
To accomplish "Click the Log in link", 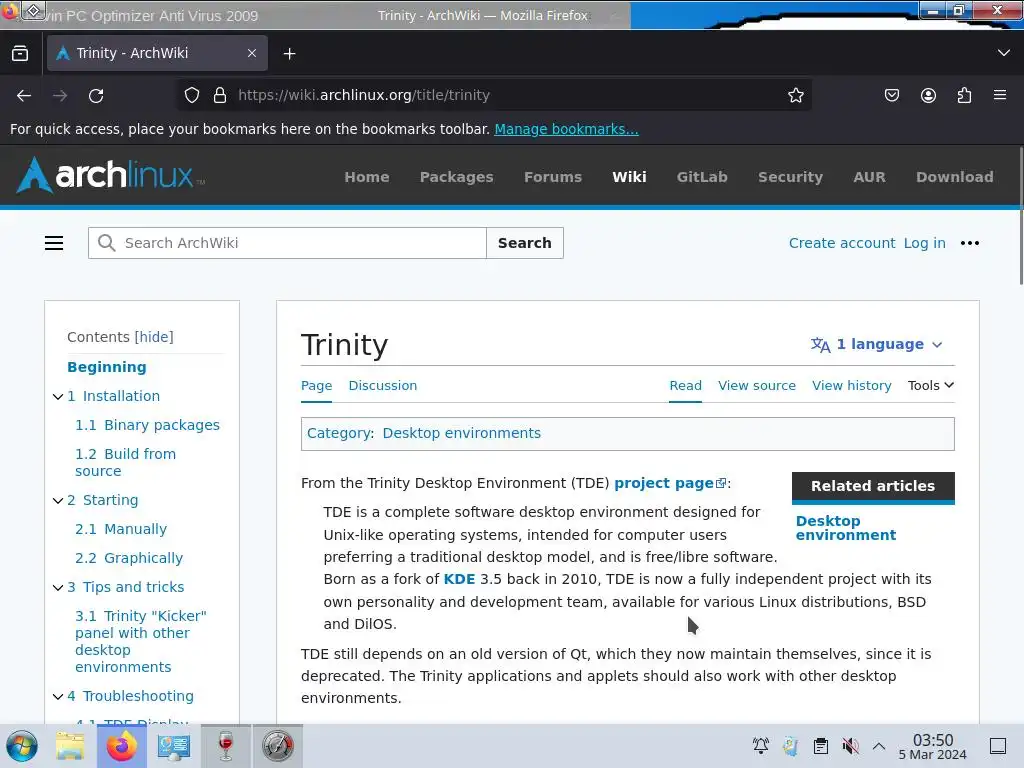I will point(925,243).
